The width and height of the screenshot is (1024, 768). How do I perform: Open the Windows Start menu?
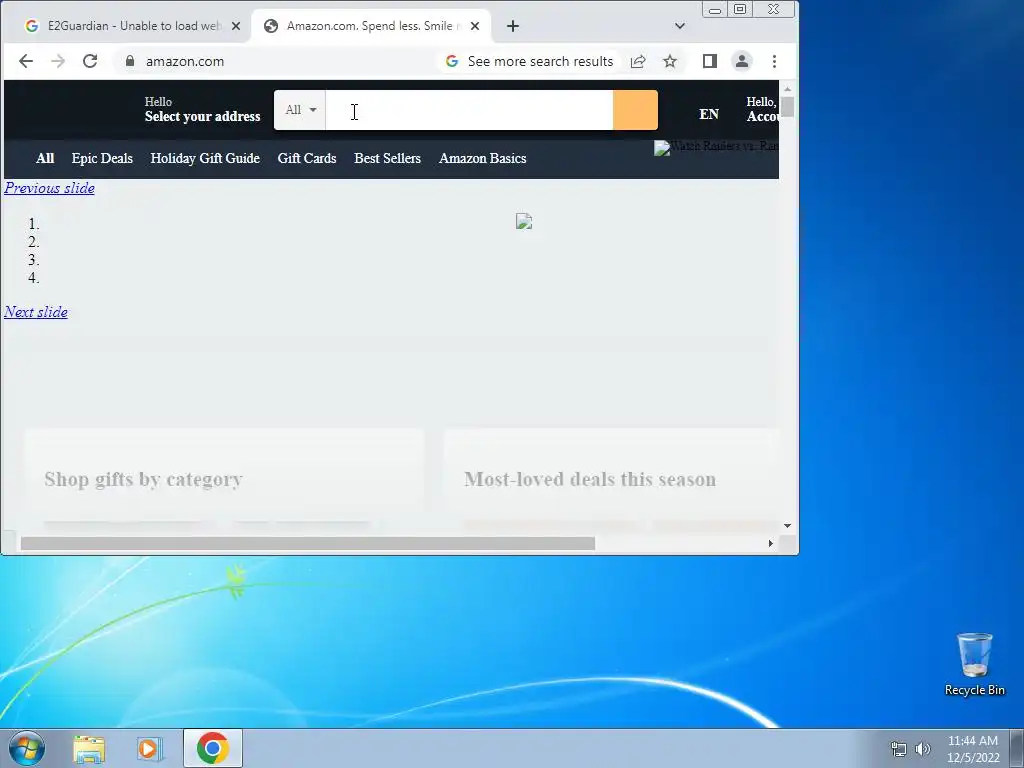(27, 748)
